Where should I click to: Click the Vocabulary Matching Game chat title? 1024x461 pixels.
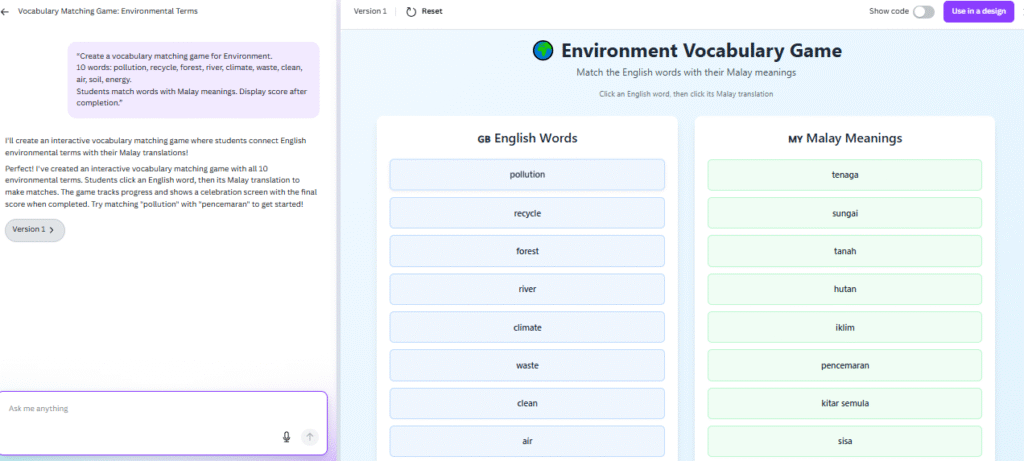pos(108,12)
